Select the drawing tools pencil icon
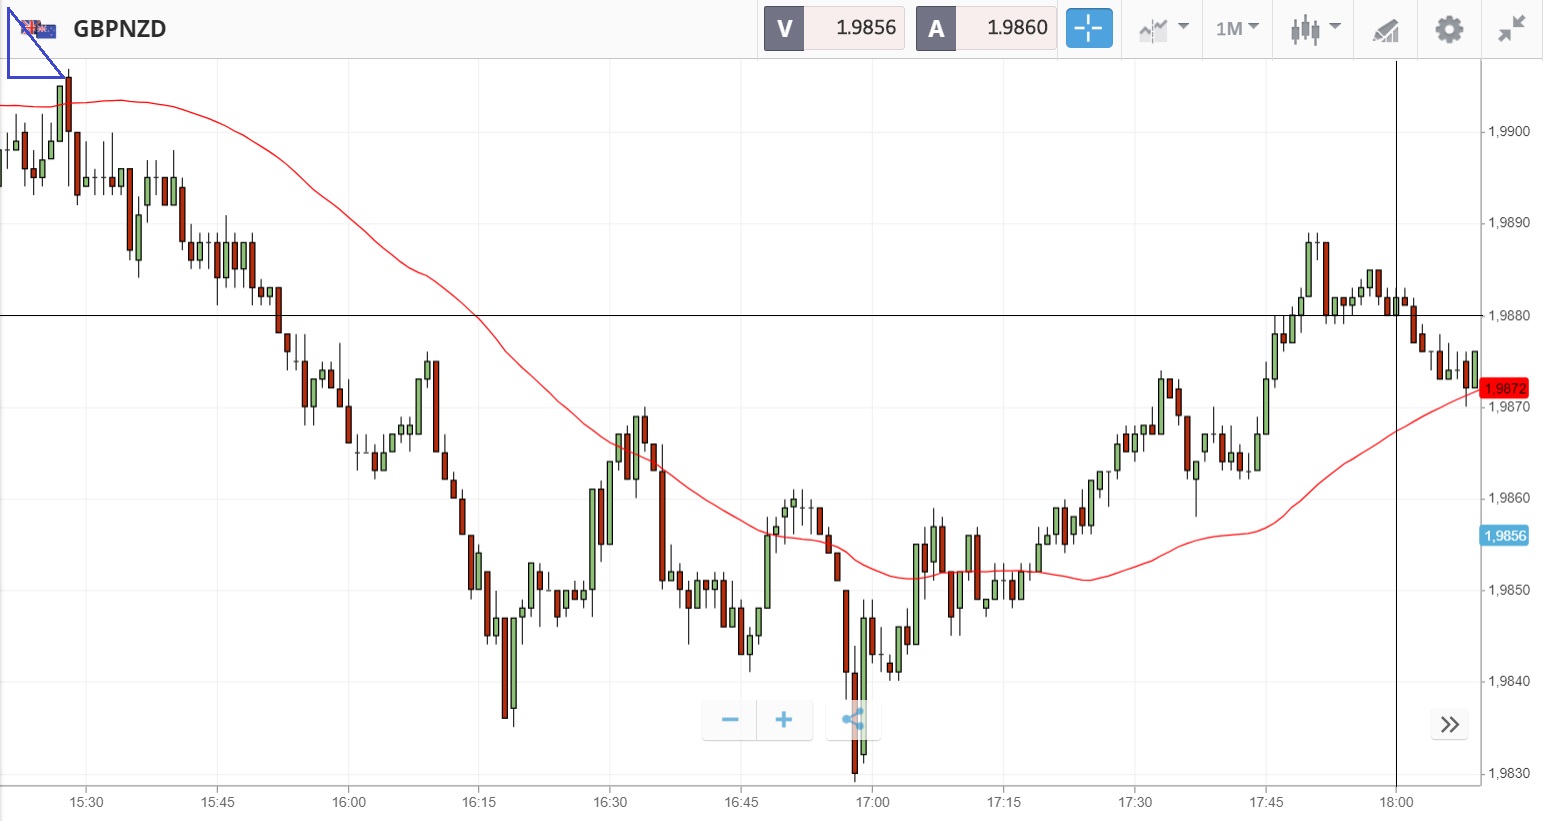The width and height of the screenshot is (1543, 821). (x=1385, y=29)
